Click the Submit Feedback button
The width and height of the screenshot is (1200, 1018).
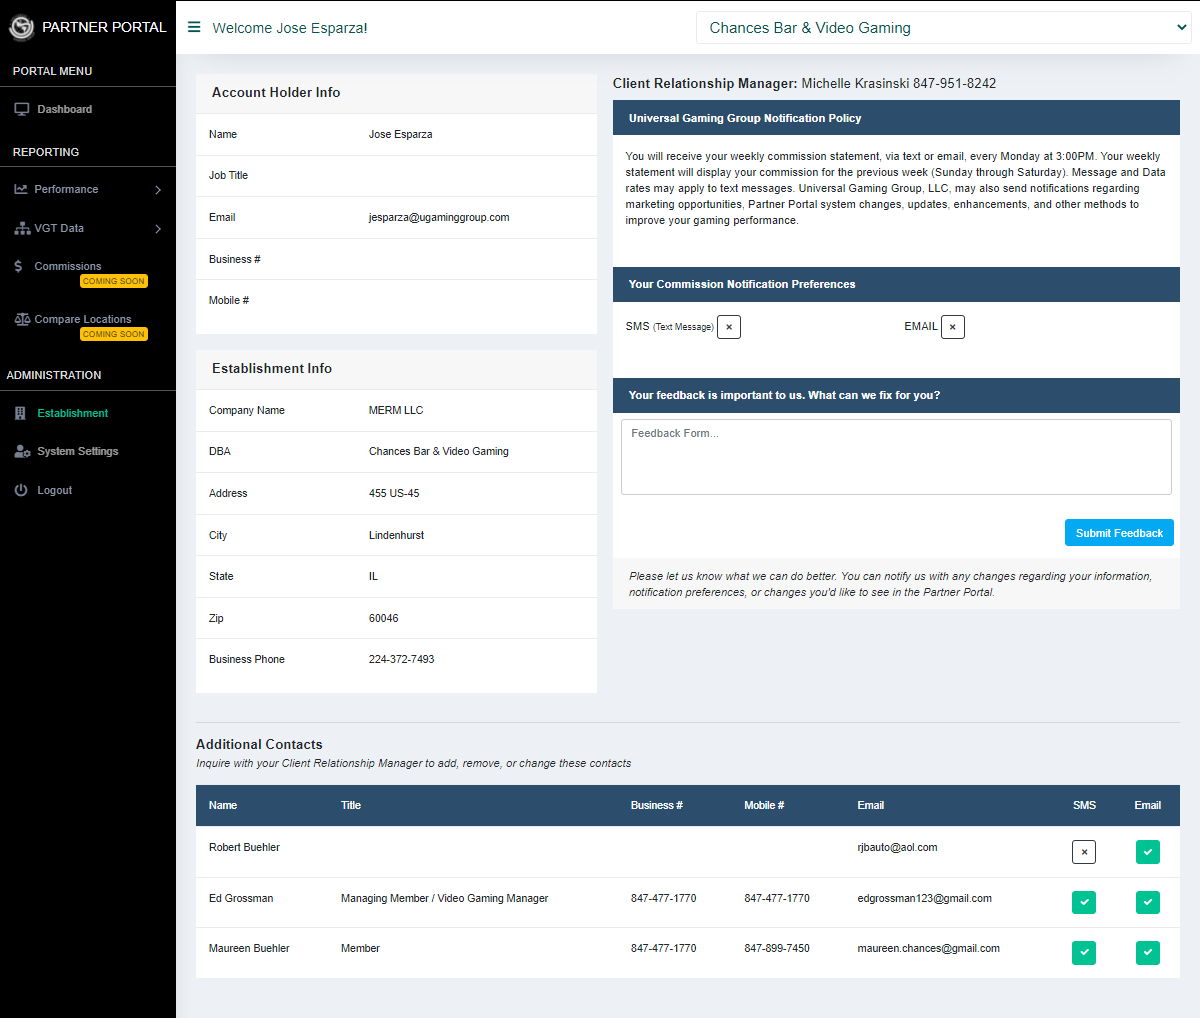point(1119,533)
